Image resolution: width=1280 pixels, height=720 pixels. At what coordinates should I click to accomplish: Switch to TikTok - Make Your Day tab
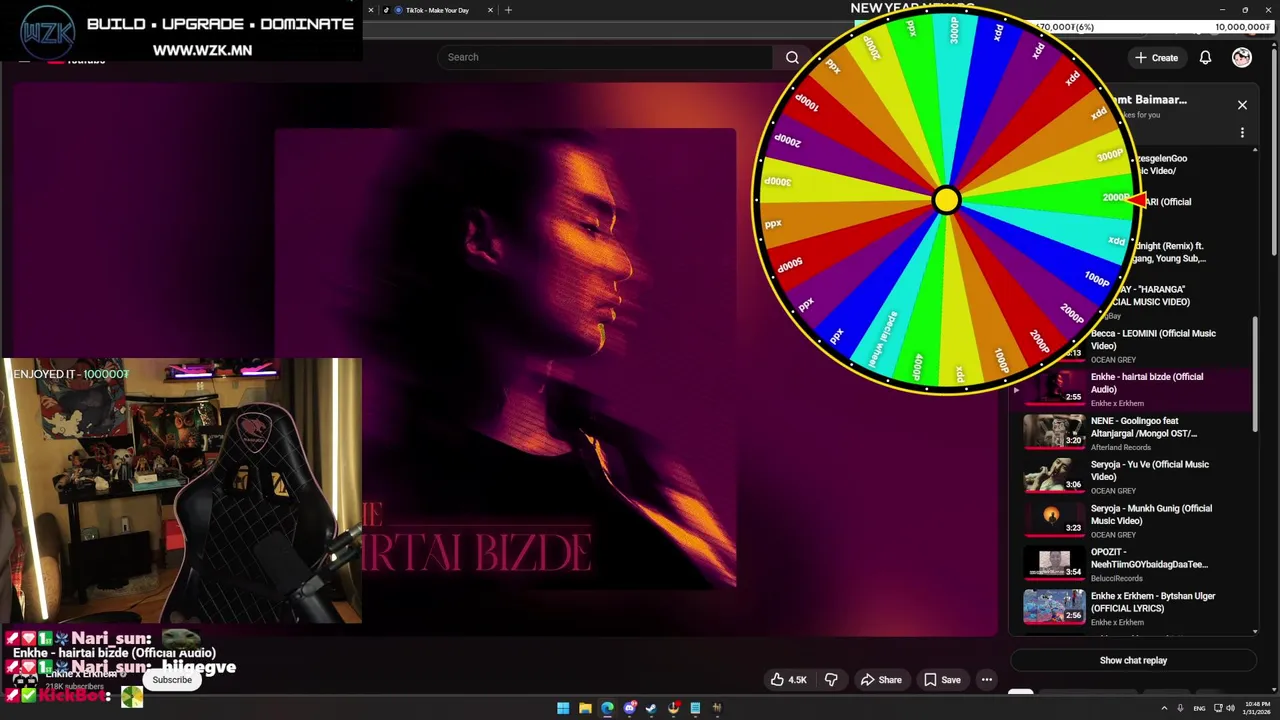436,10
